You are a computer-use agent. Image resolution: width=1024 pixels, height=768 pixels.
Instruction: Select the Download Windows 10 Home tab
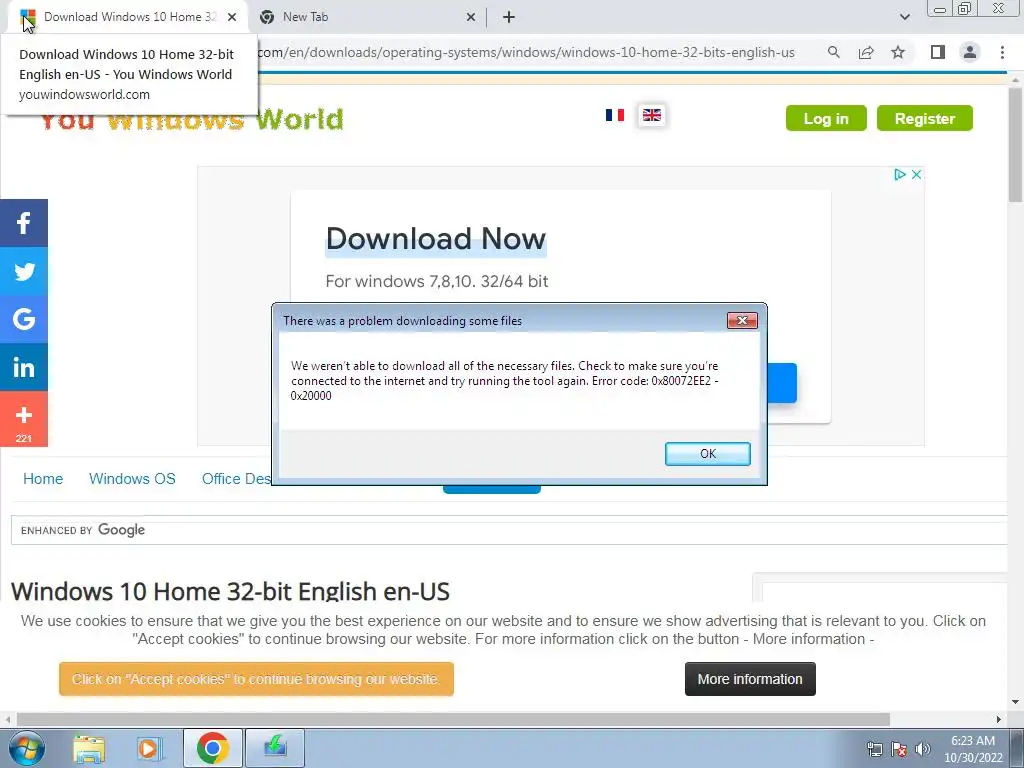129,17
